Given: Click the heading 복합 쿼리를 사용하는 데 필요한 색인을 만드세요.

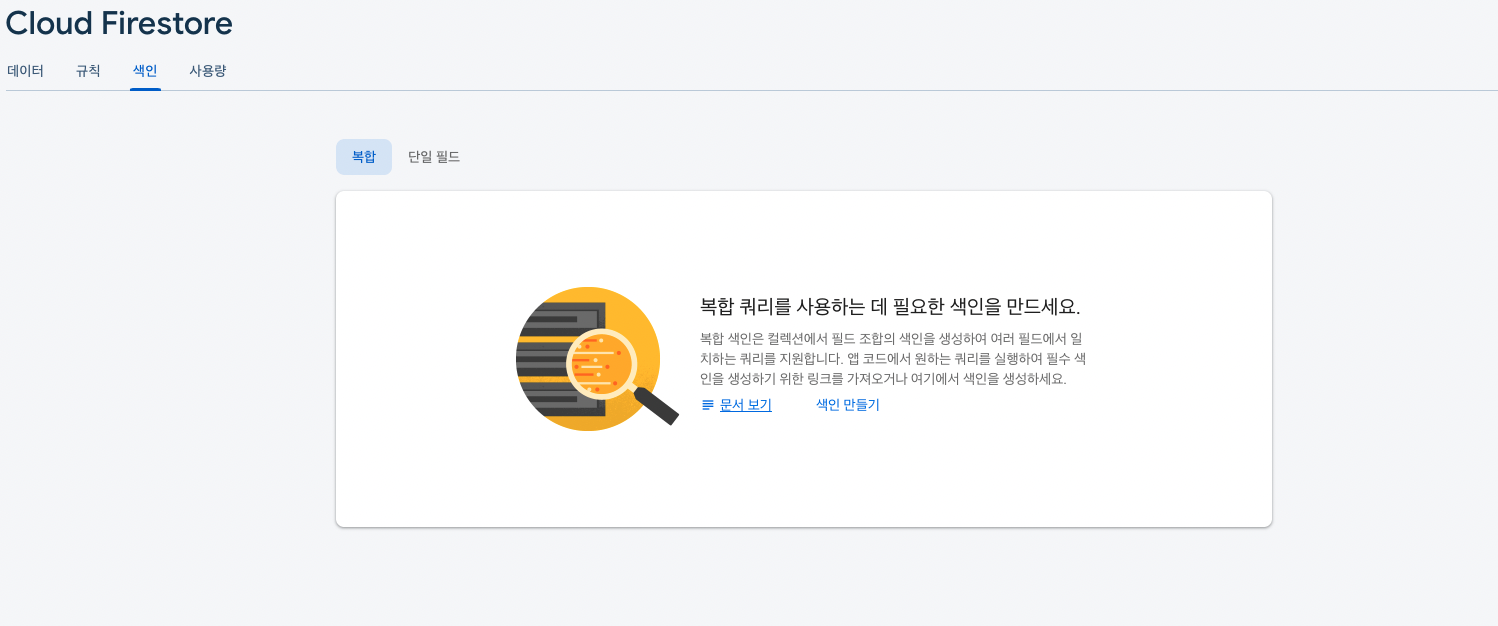Looking at the screenshot, I should (x=890, y=306).
